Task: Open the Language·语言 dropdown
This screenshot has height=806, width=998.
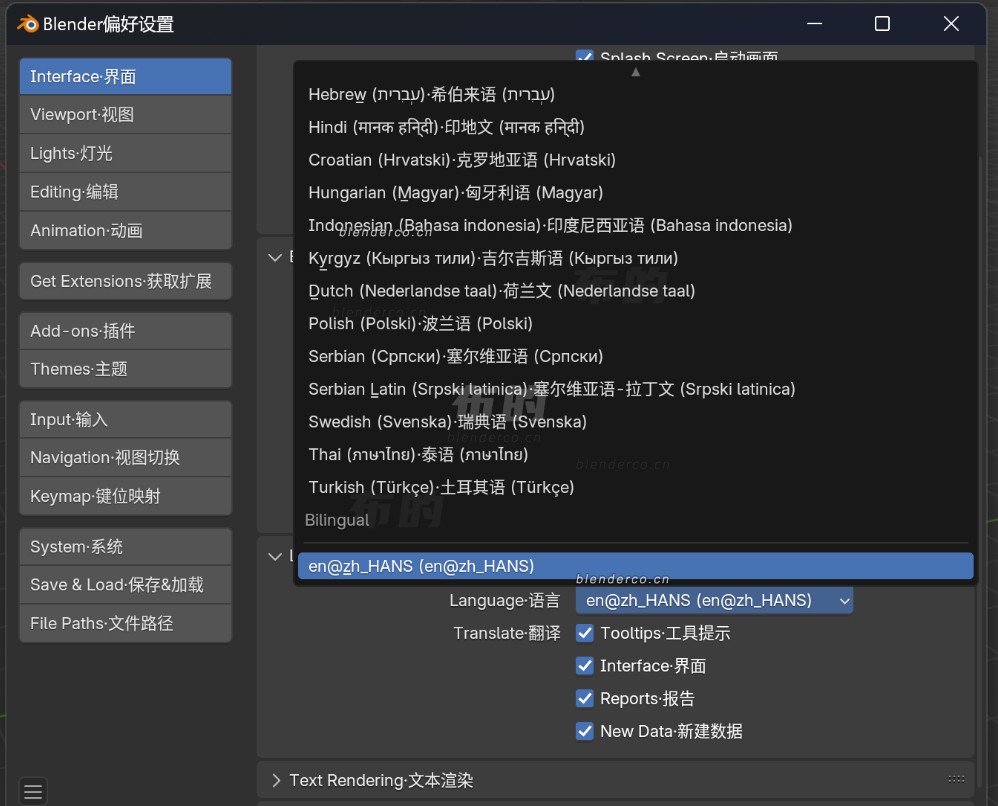Action: [x=714, y=600]
